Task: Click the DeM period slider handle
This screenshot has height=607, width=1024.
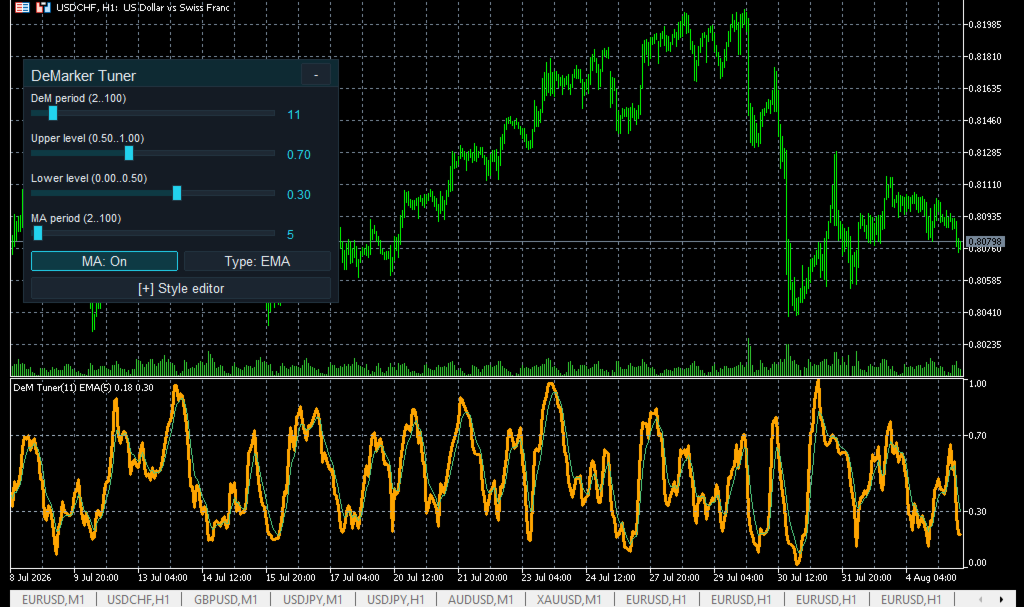Action: tap(53, 113)
